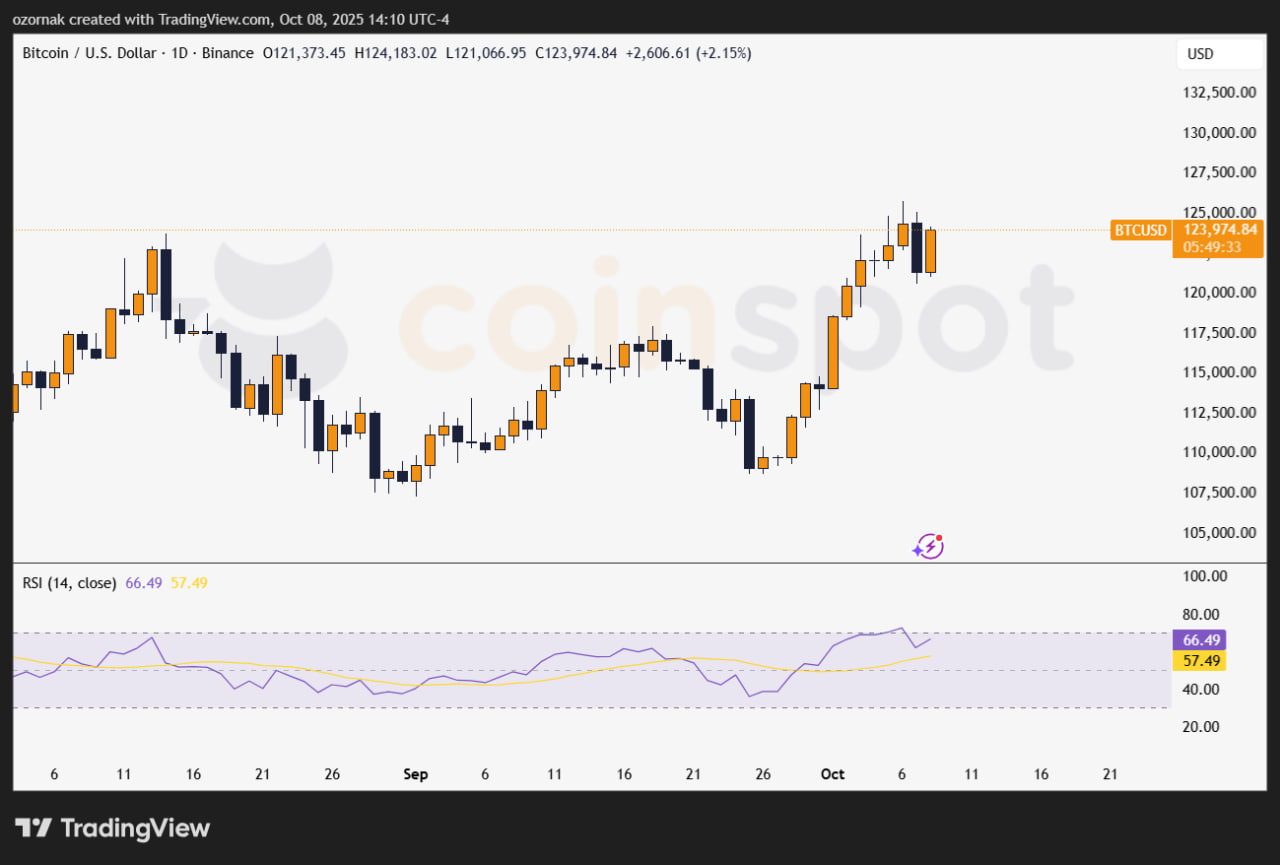Select the Sep marker on date axis
The height and width of the screenshot is (865, 1280).
coord(415,775)
